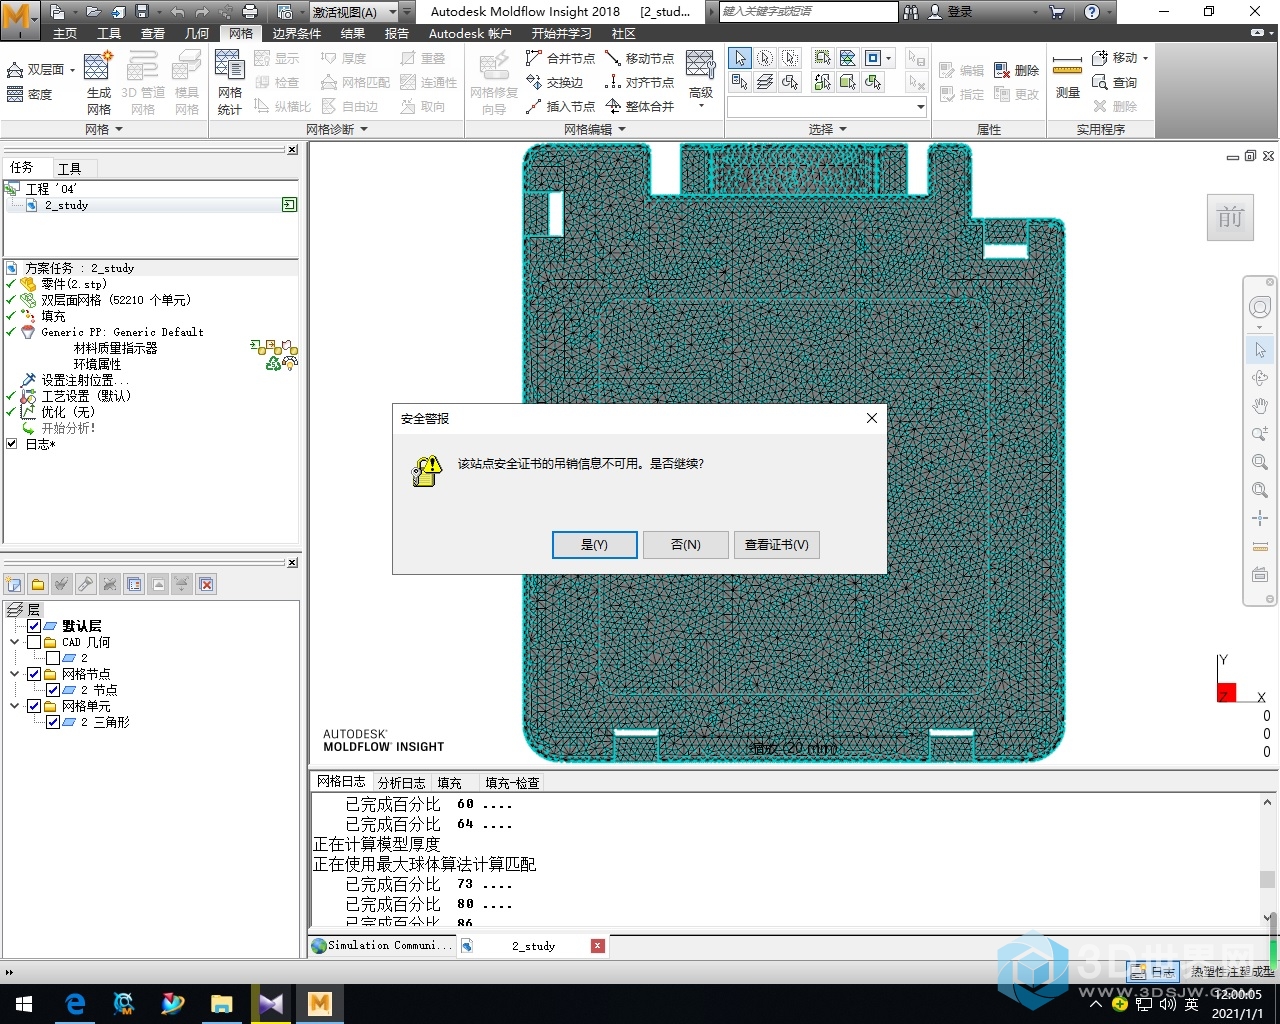Select the 2_study item in the project tree
The width and height of the screenshot is (1280, 1024).
66,205
